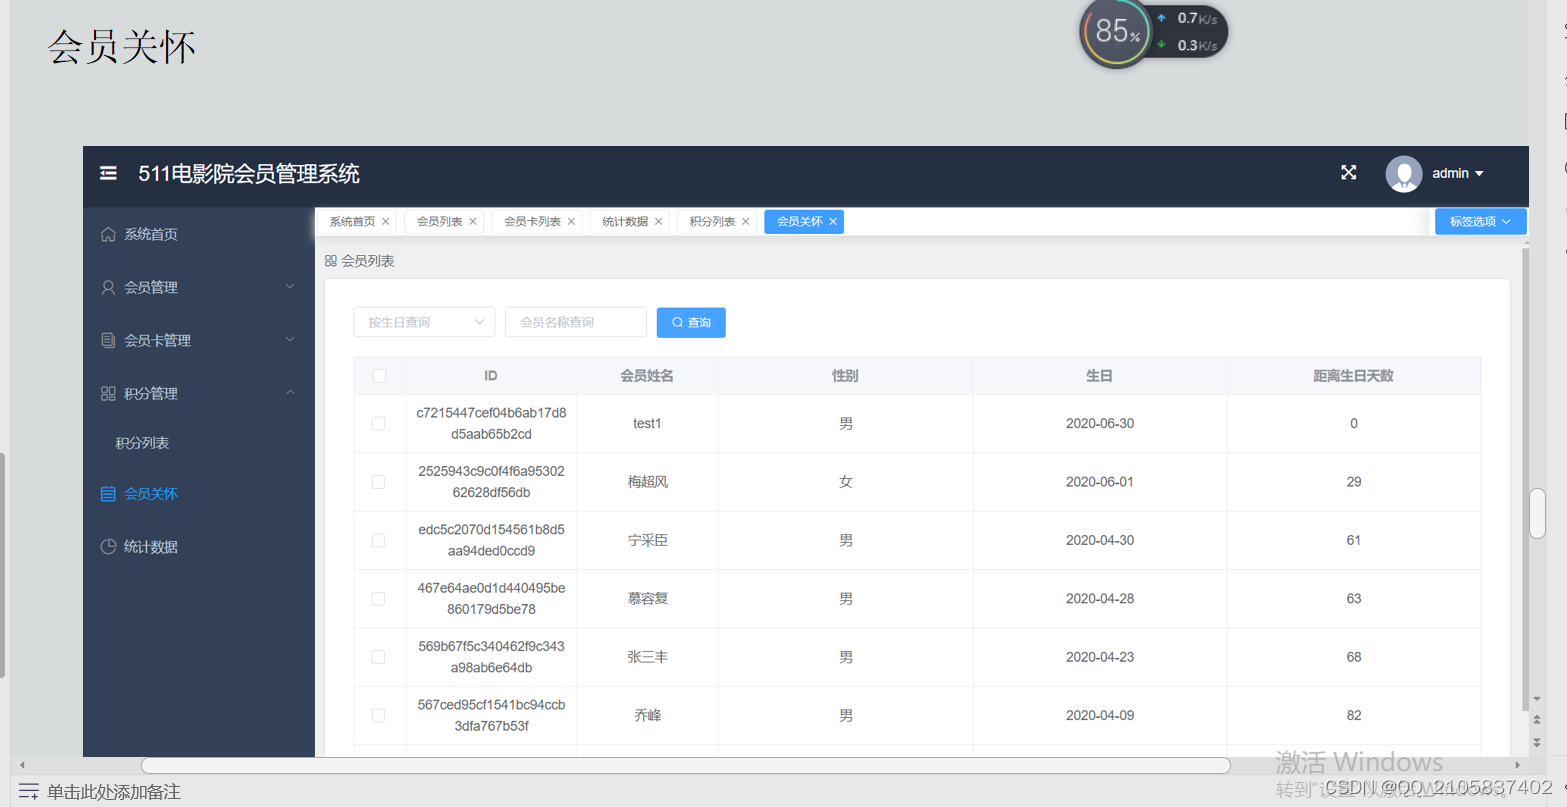Focus the 会员名称查询 input field
This screenshot has width=1567, height=807.
tap(576, 322)
